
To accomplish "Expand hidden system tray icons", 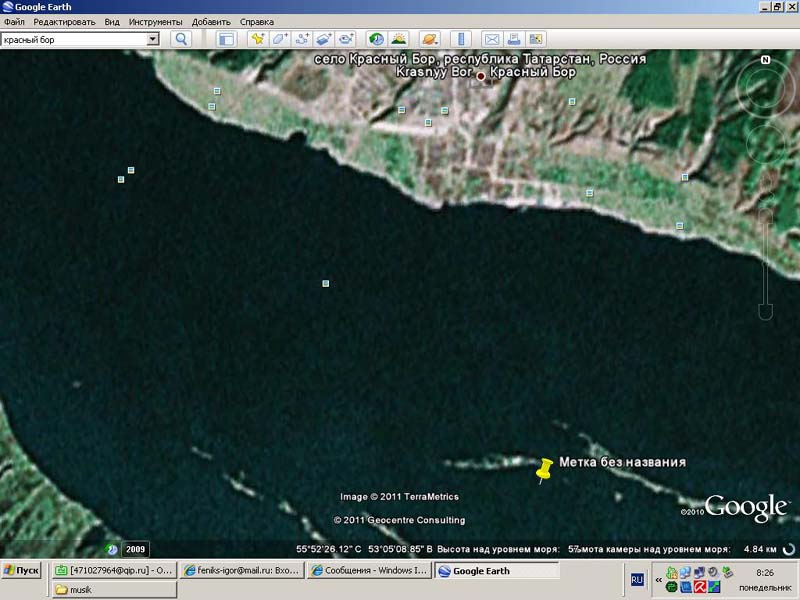I will pos(659,578).
